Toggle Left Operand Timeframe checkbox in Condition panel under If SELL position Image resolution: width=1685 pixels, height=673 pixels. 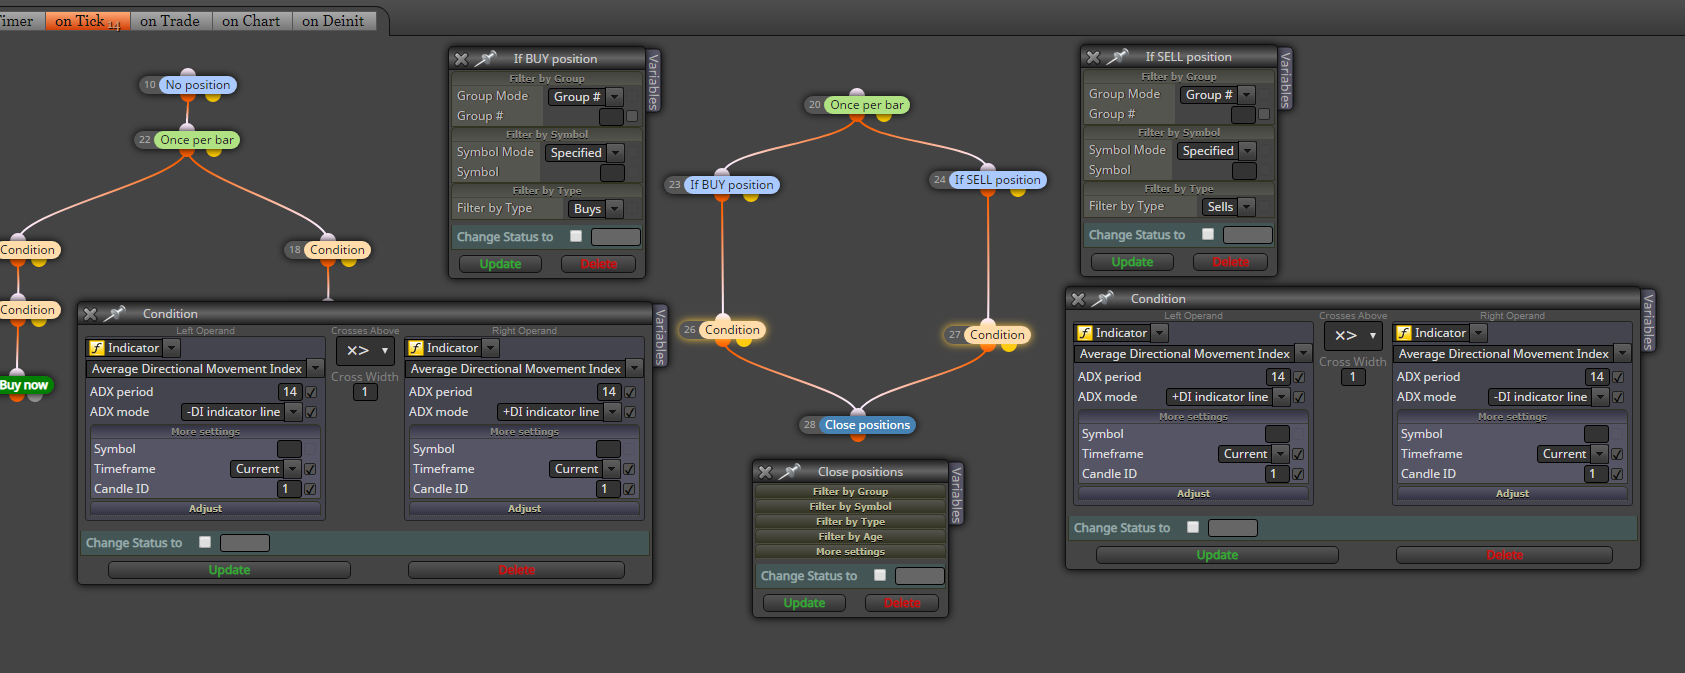[1299, 454]
